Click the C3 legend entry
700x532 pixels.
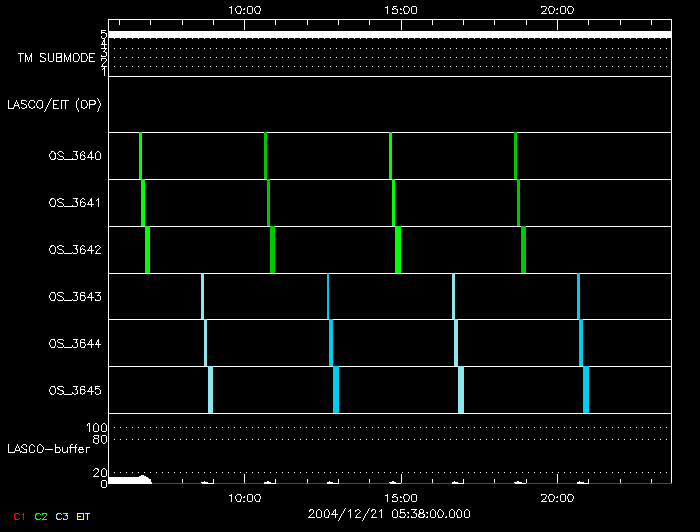pos(62,516)
